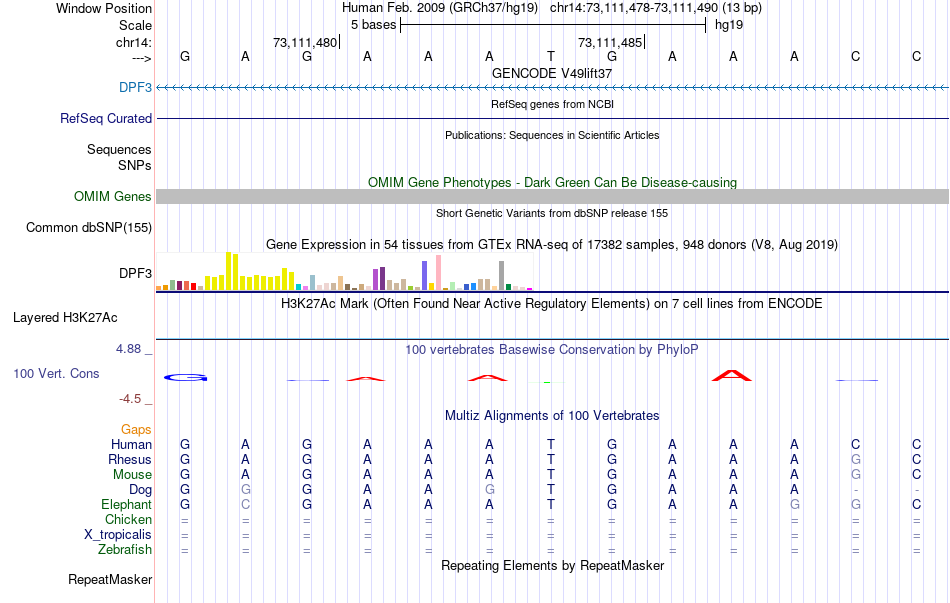Click the OMIM Gene Phenotypes title text
The width and height of the screenshot is (950, 603).
coord(552,182)
